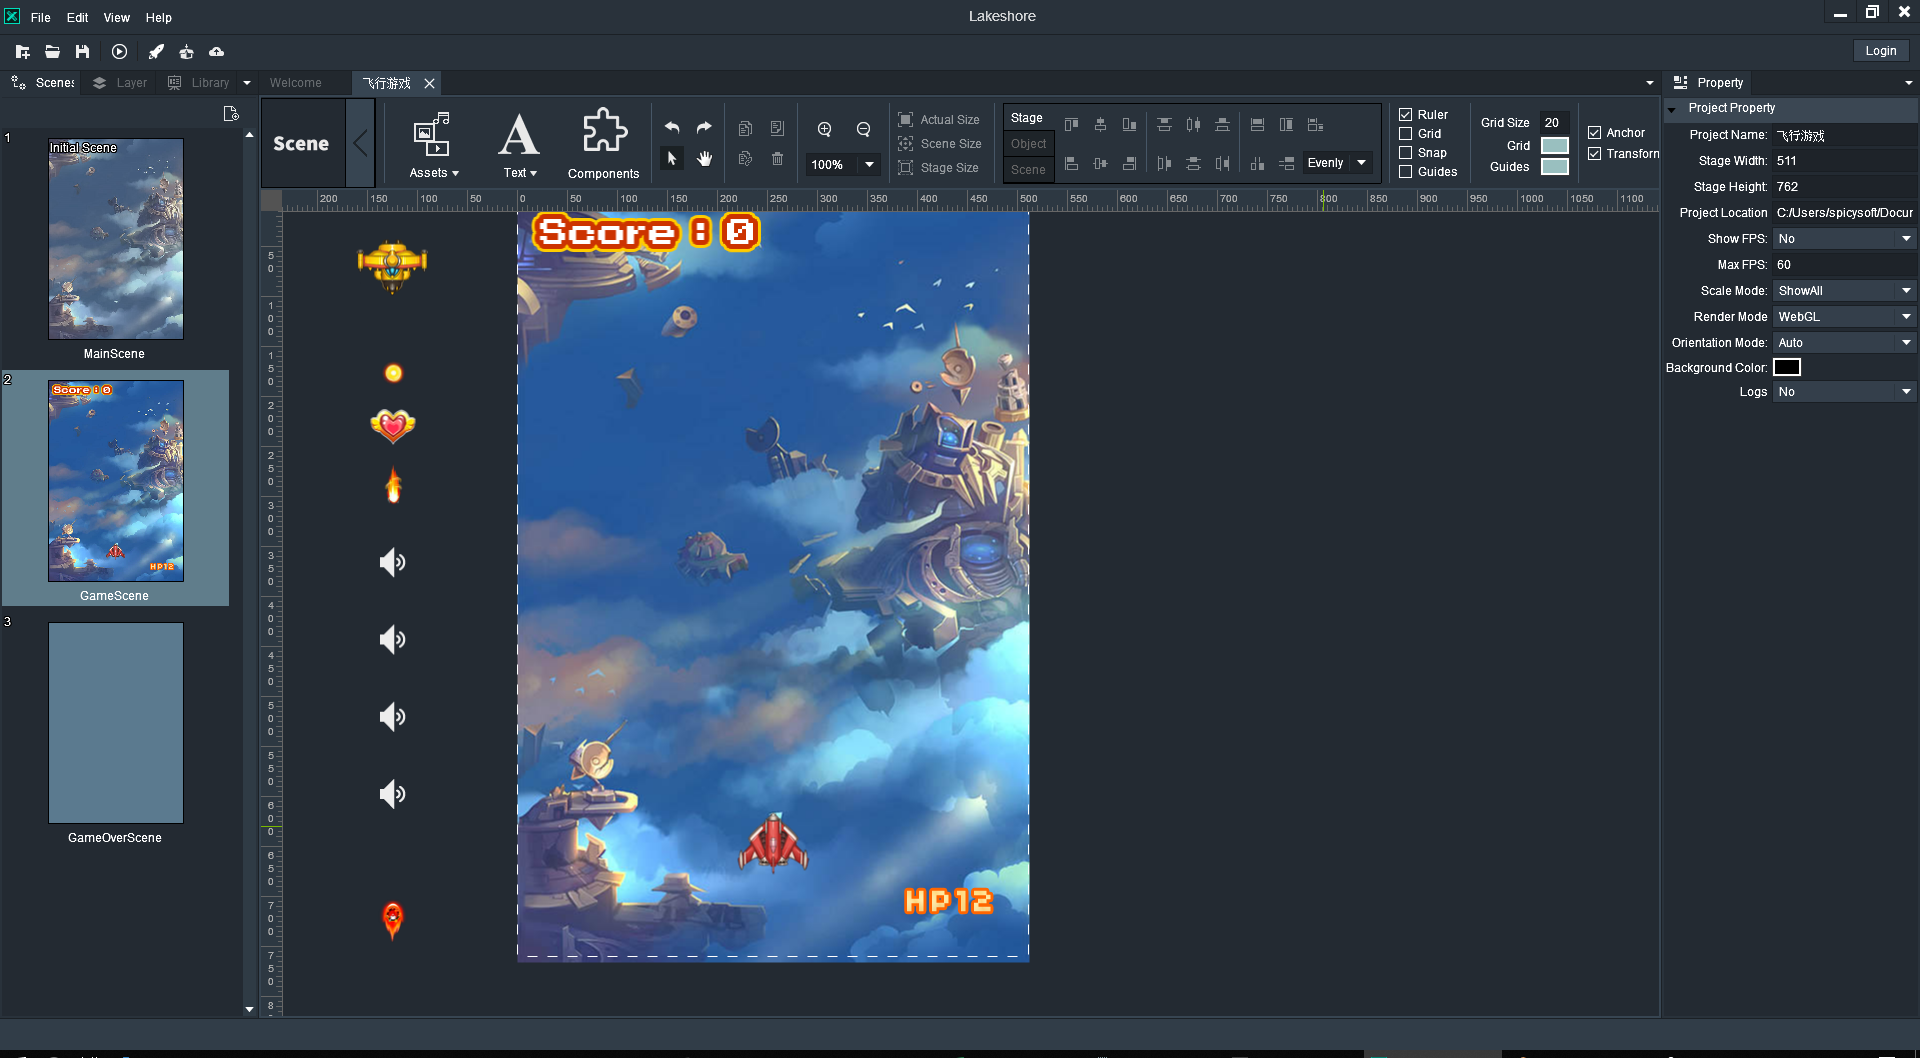Open the Text tool dropdown
Image resolution: width=1920 pixels, height=1058 pixels.
click(x=519, y=145)
